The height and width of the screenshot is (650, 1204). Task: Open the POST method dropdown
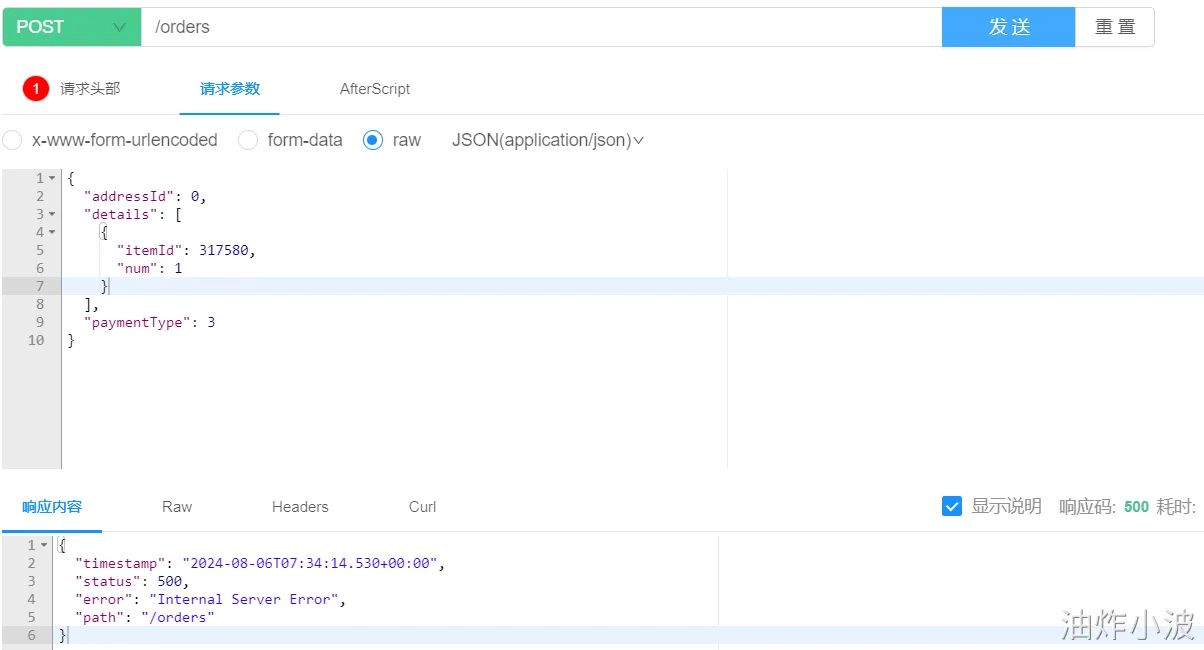[71, 27]
